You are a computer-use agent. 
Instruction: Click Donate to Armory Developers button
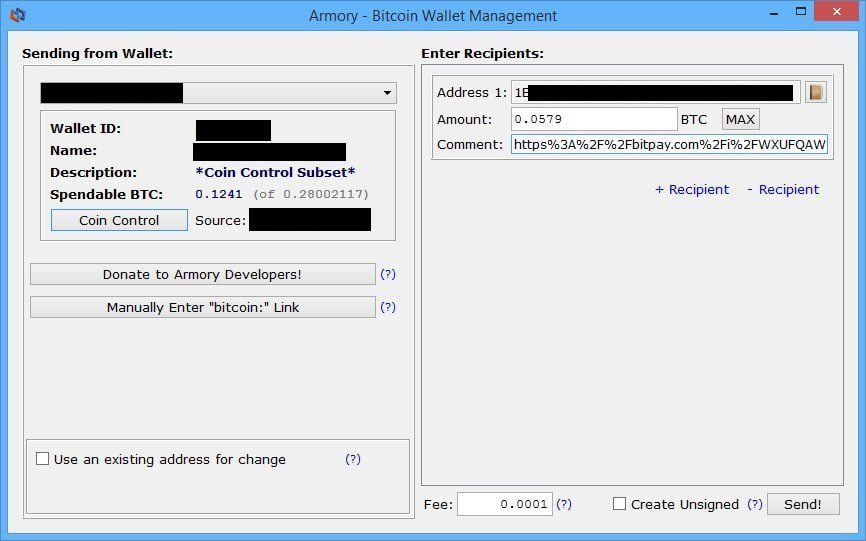[203, 274]
